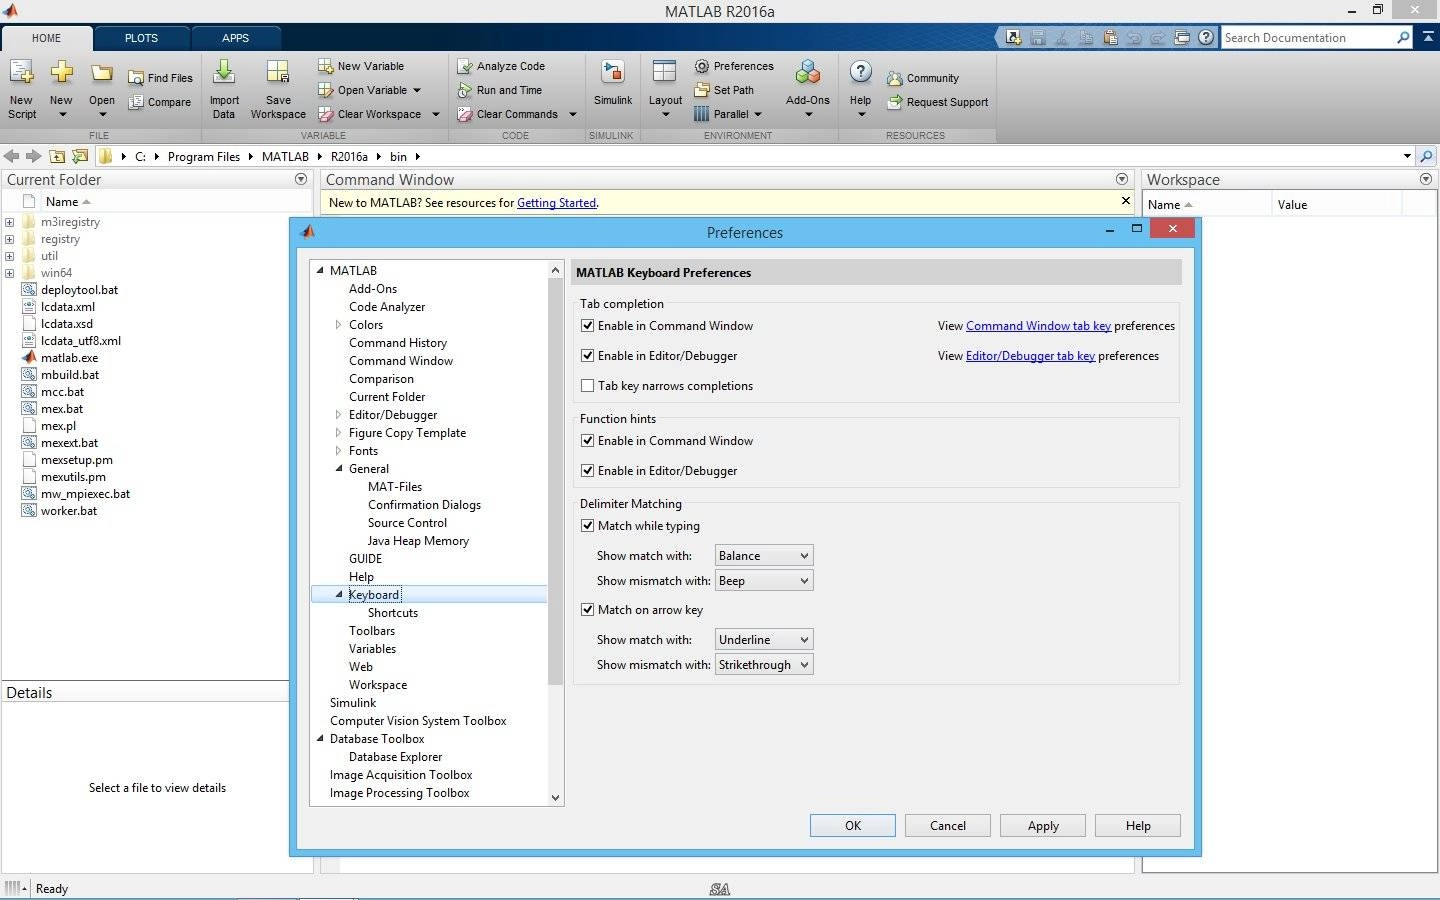
Task: Select deploytool.bat file
Action: (79, 290)
